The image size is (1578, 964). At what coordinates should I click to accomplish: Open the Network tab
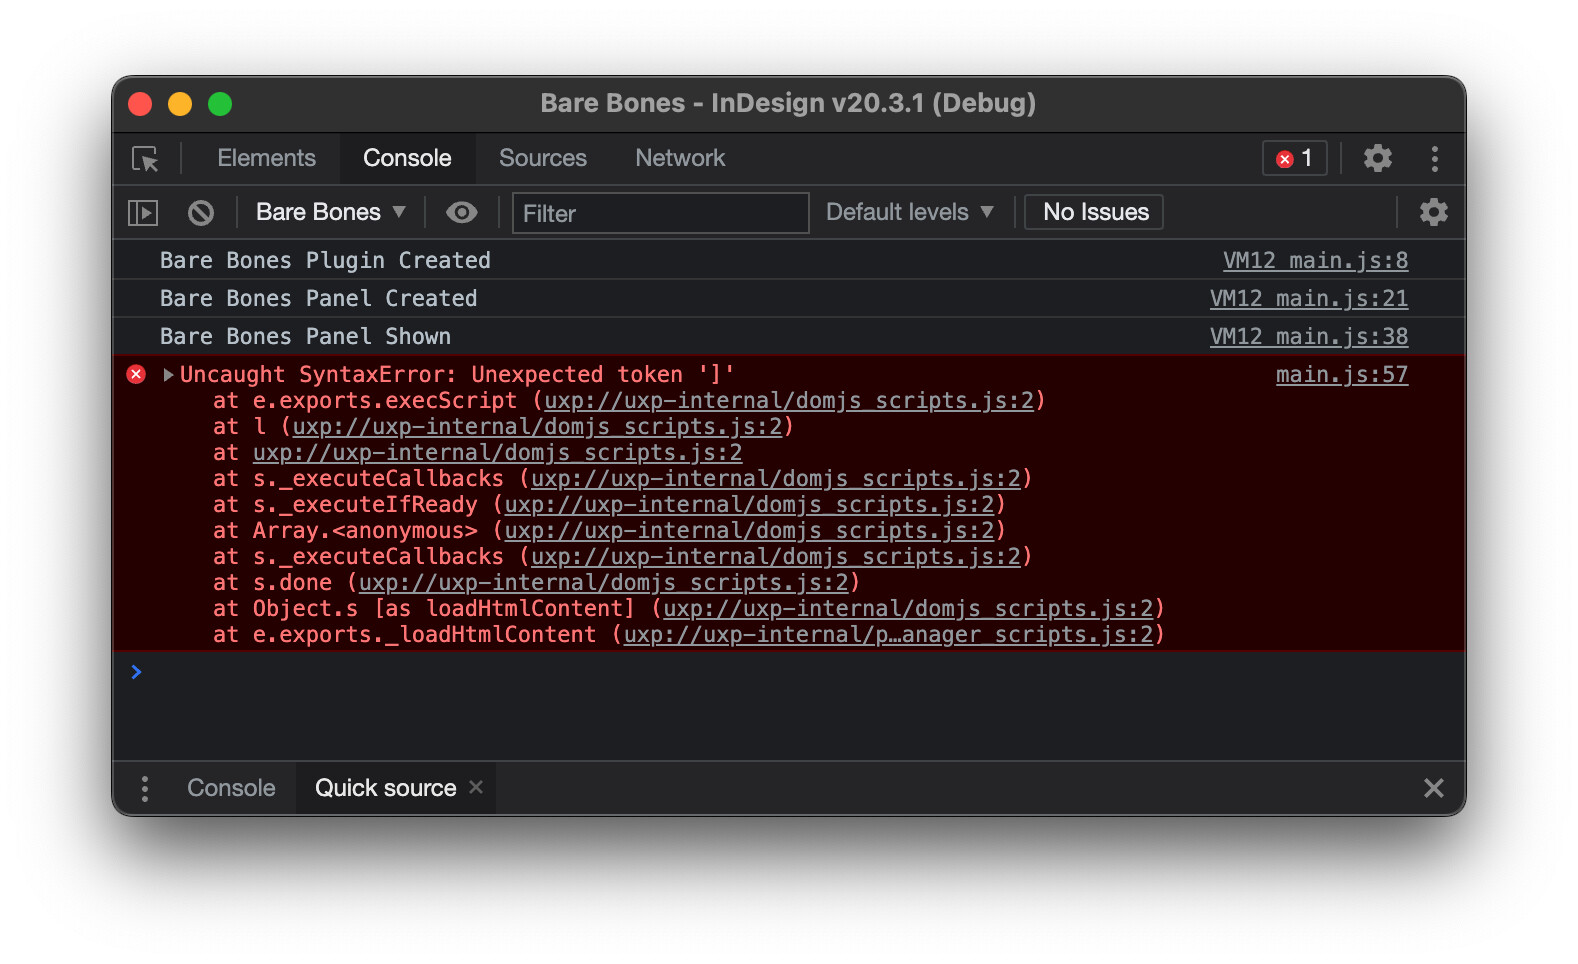[680, 158]
